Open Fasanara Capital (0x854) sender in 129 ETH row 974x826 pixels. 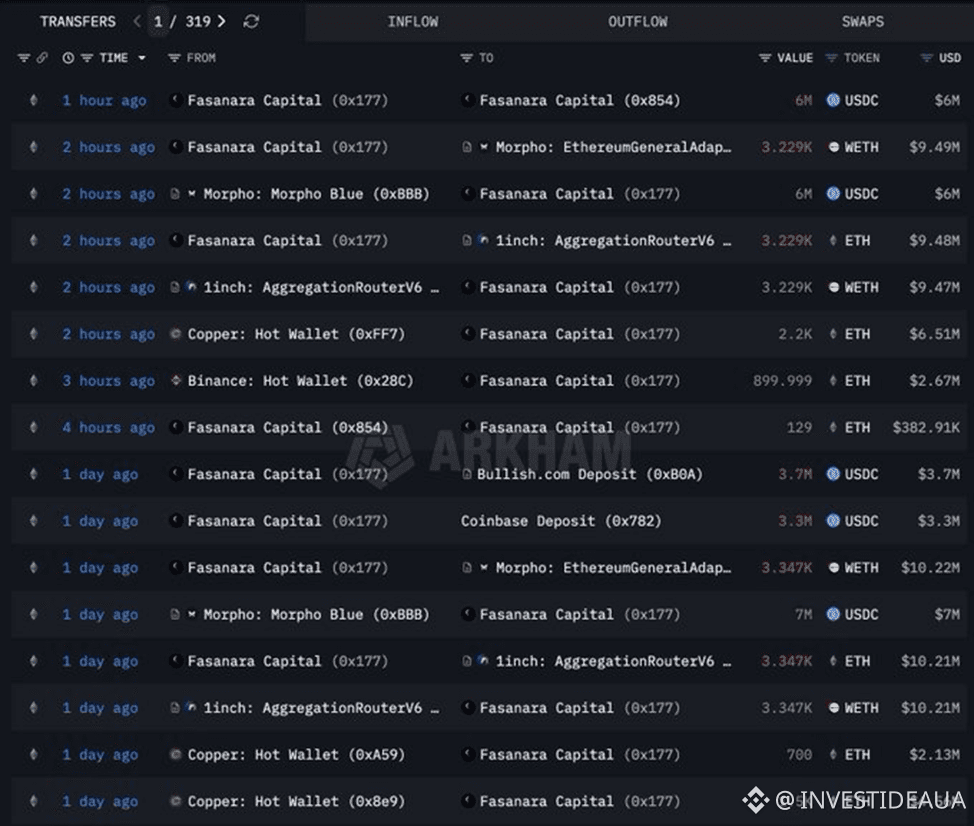[288, 427]
